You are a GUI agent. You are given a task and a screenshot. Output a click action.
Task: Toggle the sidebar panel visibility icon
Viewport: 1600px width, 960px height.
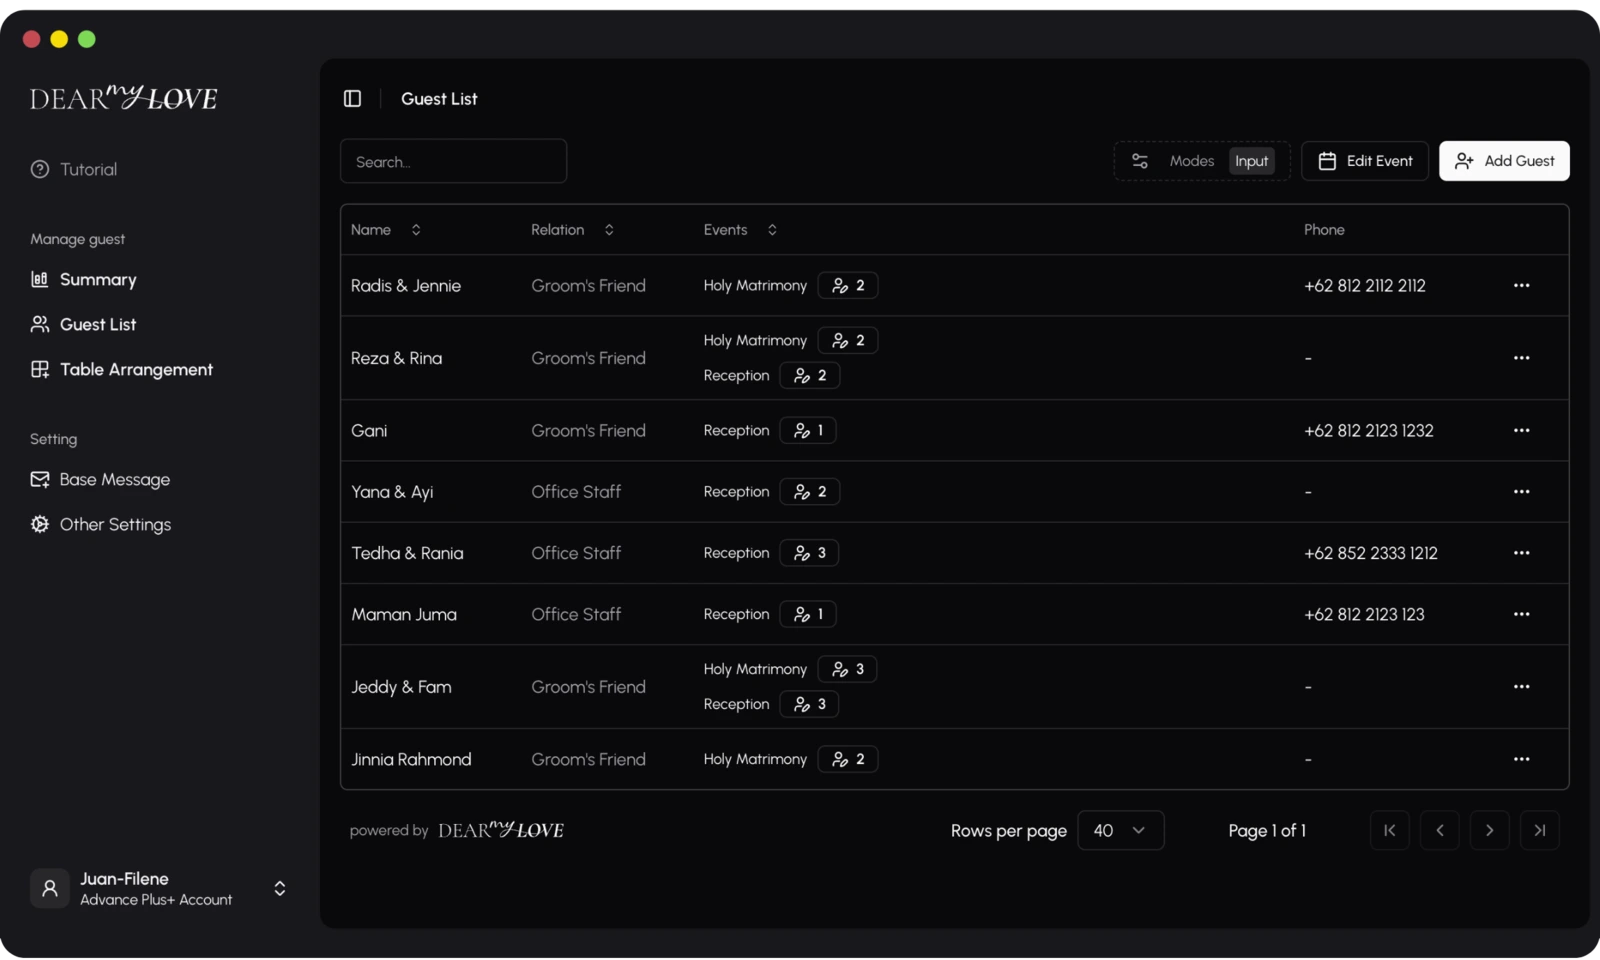pos(352,98)
